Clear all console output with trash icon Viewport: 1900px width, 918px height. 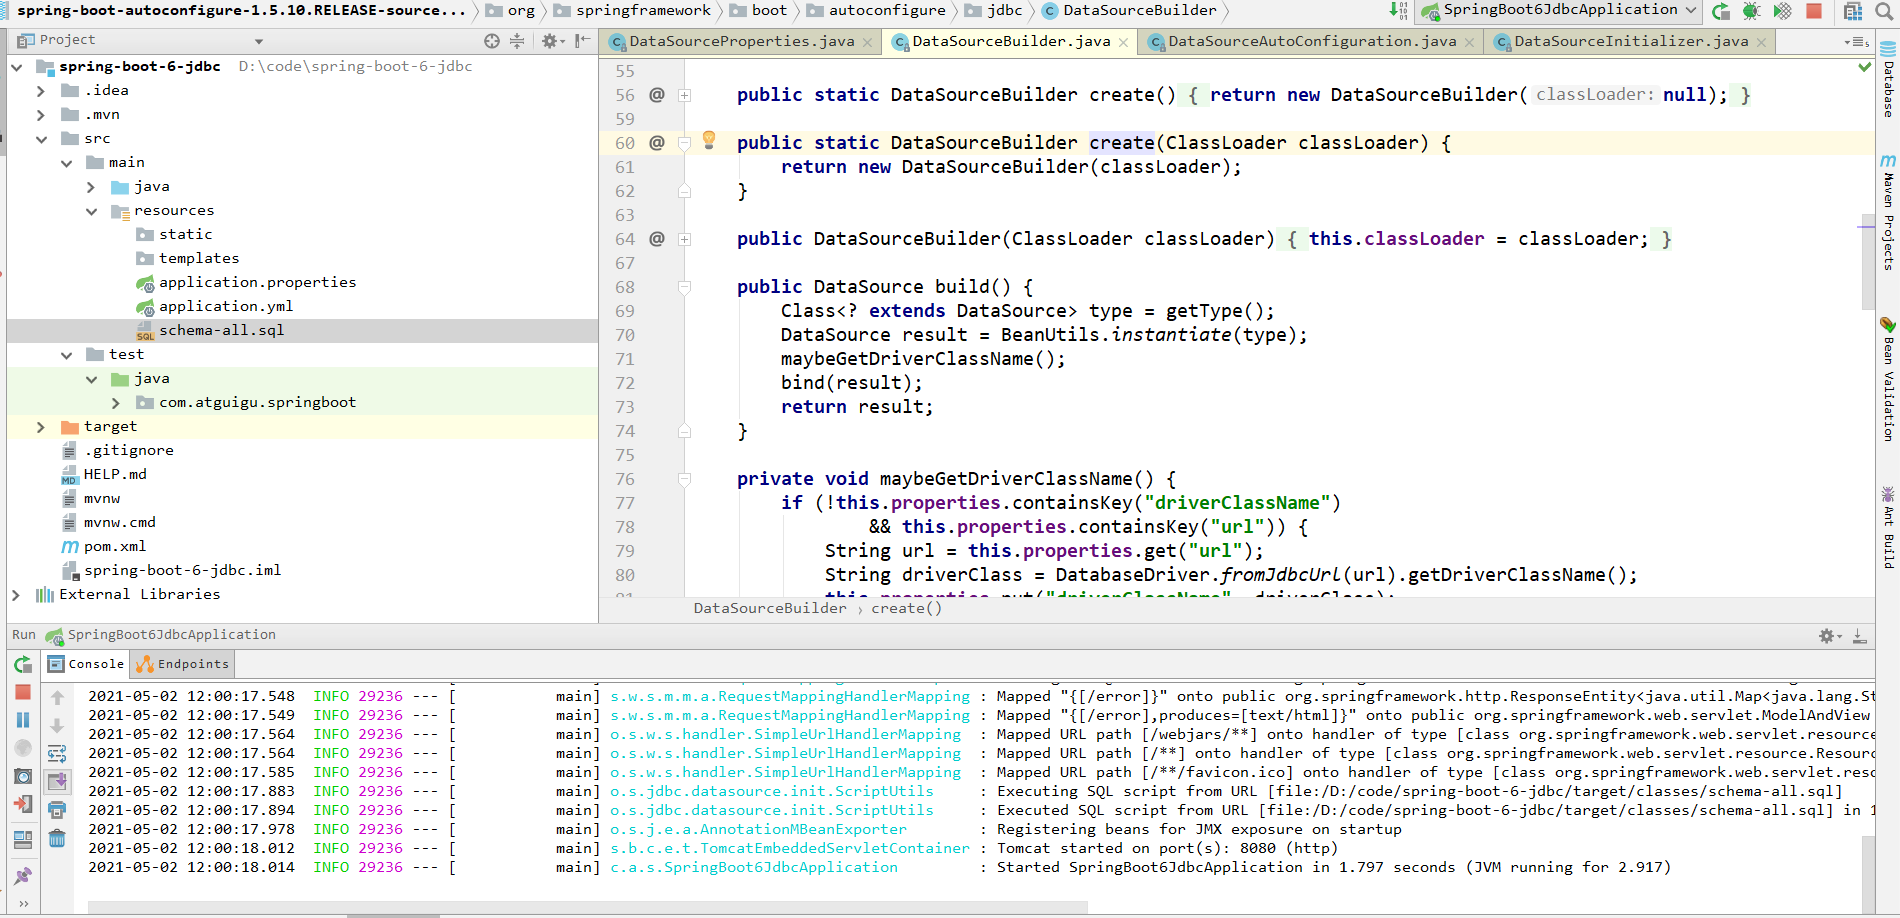pyautogui.click(x=57, y=838)
